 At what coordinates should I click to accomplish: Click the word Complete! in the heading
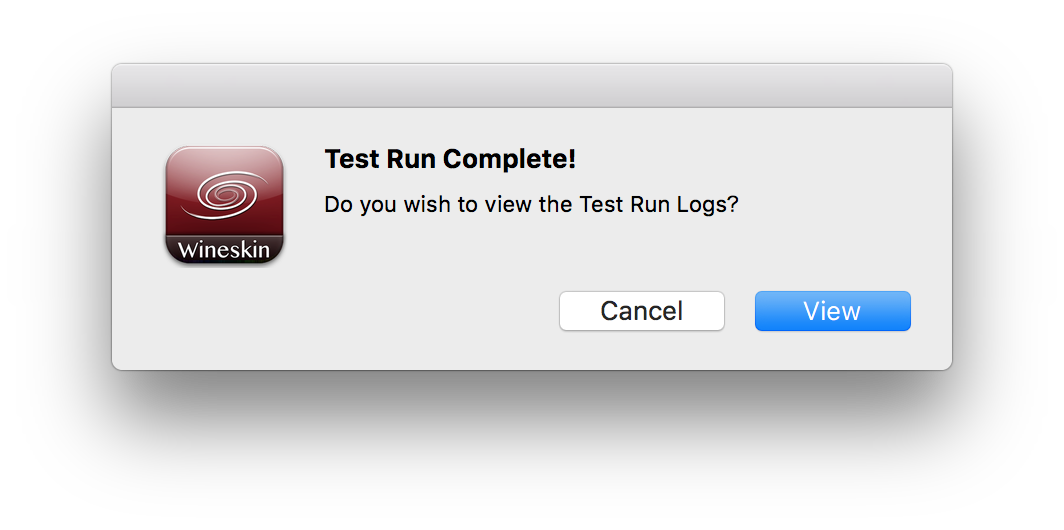(509, 160)
